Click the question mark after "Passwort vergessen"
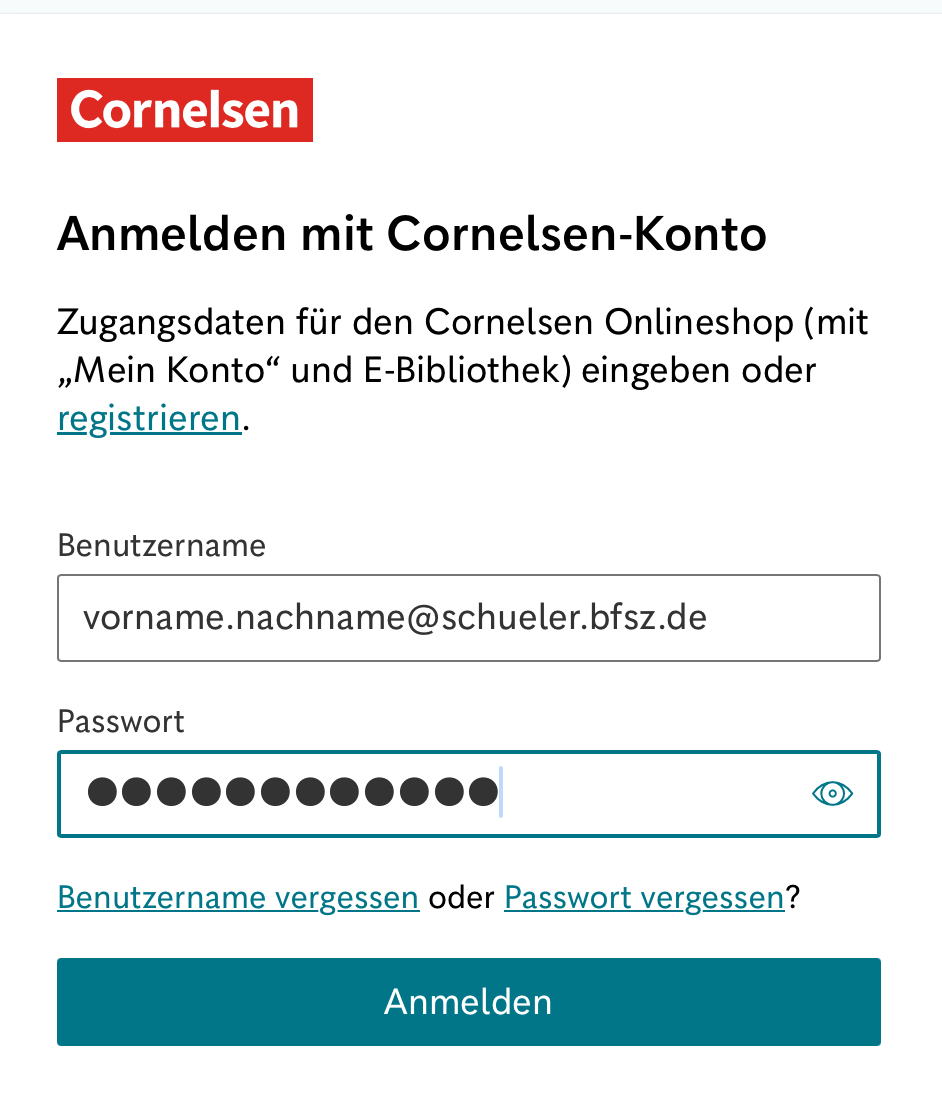Image resolution: width=942 pixels, height=1103 pixels. tap(793, 898)
